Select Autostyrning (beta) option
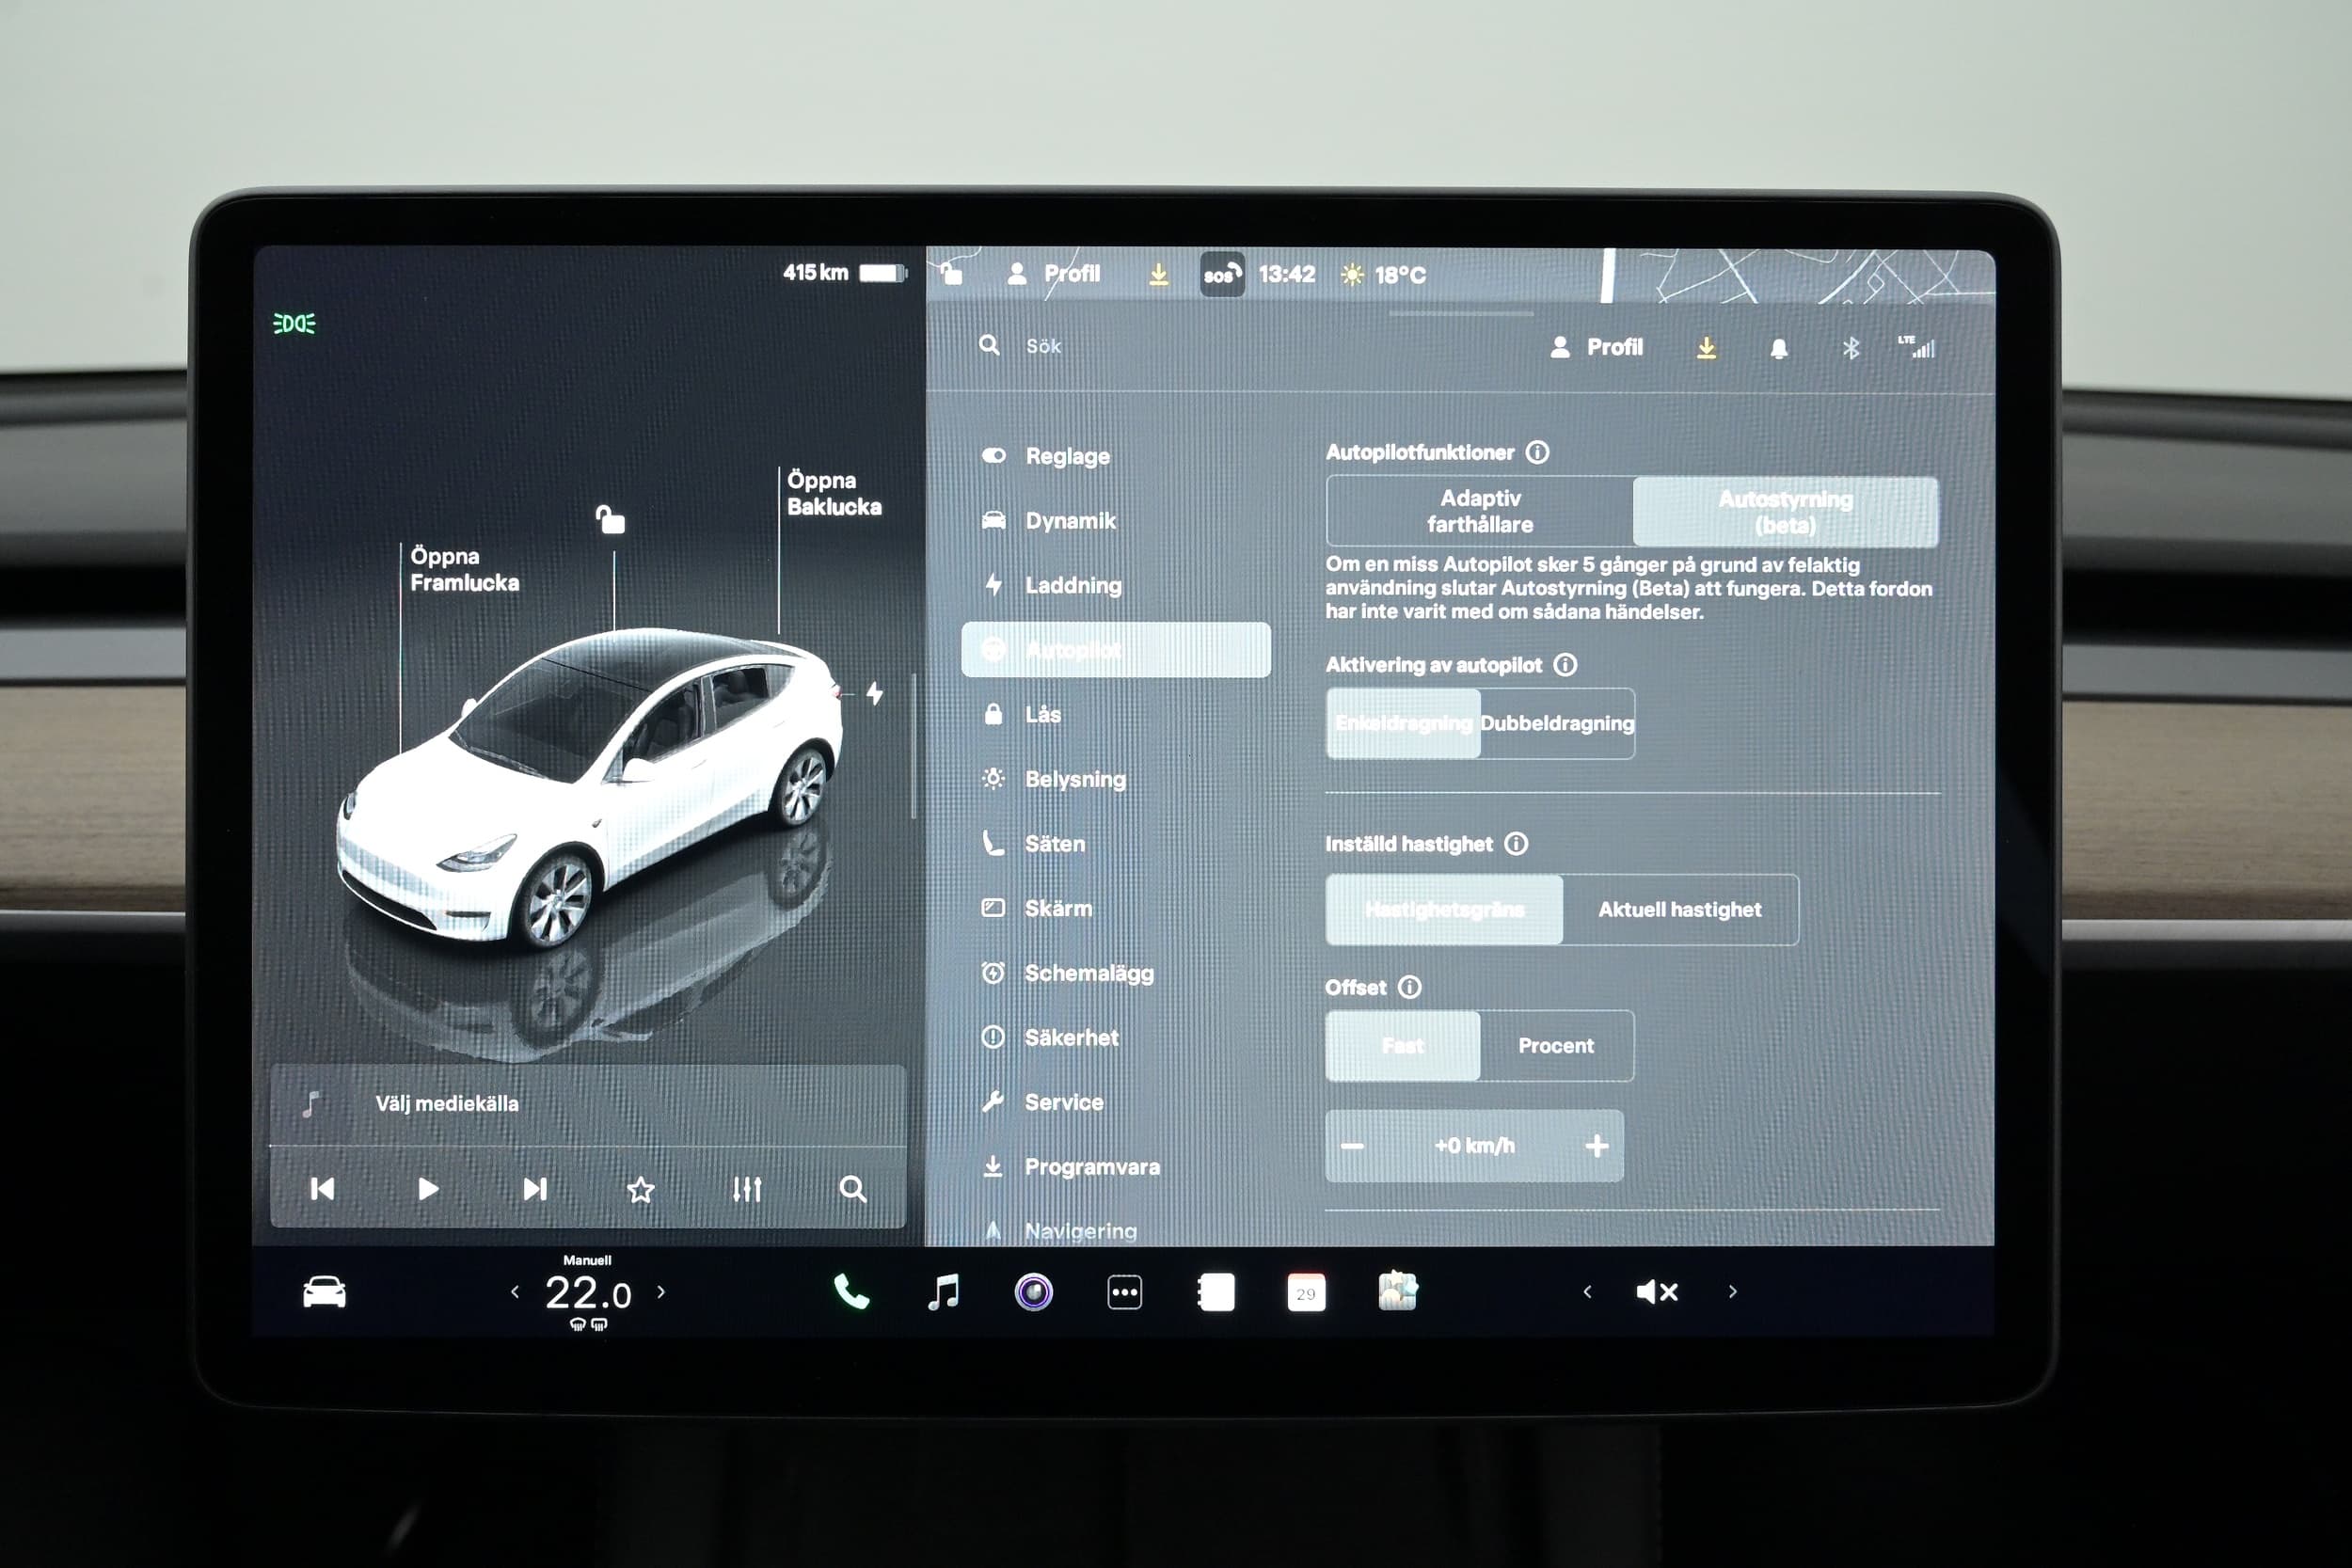This screenshot has width=2352, height=1568. 1785,511
